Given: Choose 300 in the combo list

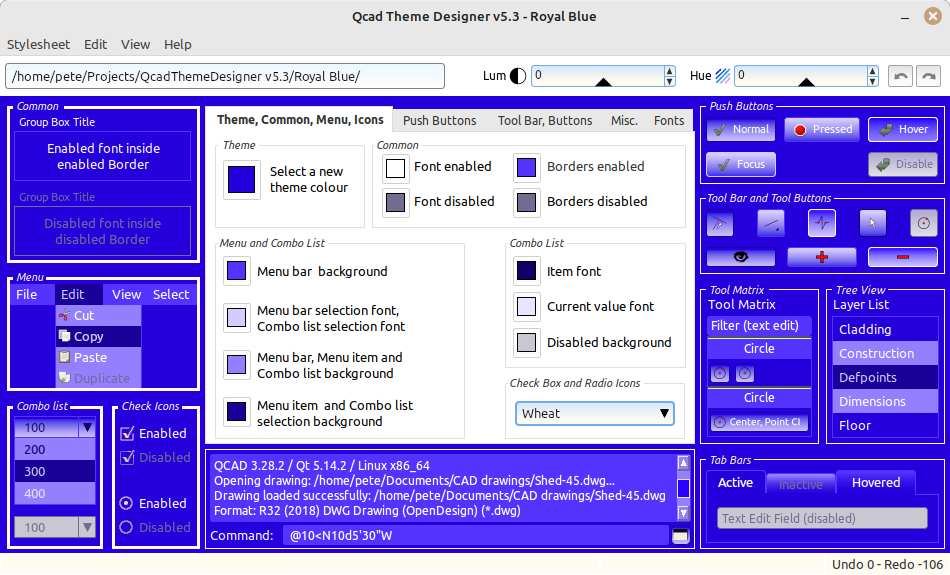Looking at the screenshot, I should tap(55, 471).
